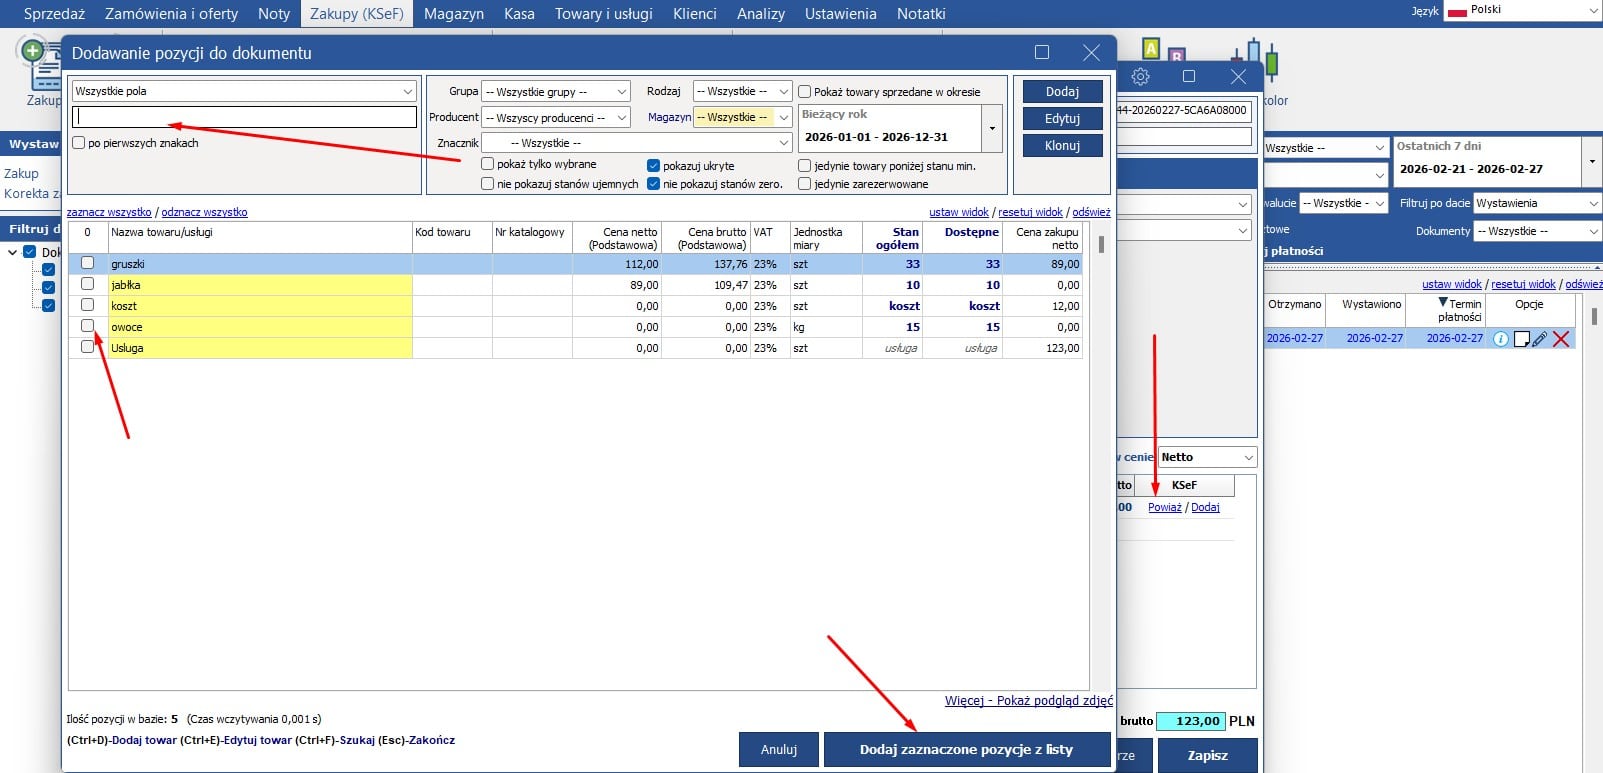Screen dimensions: 1603x773
Task: Click the 'zaznacz wszystko' link
Action: (109, 212)
